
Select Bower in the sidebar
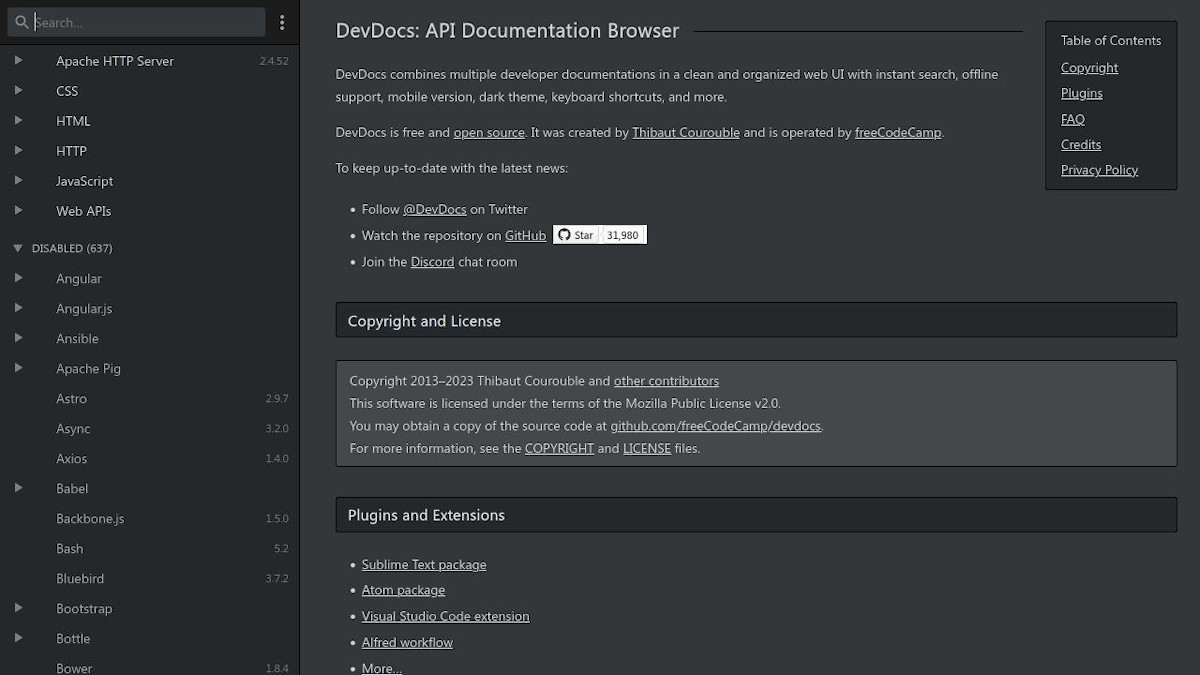149,665
